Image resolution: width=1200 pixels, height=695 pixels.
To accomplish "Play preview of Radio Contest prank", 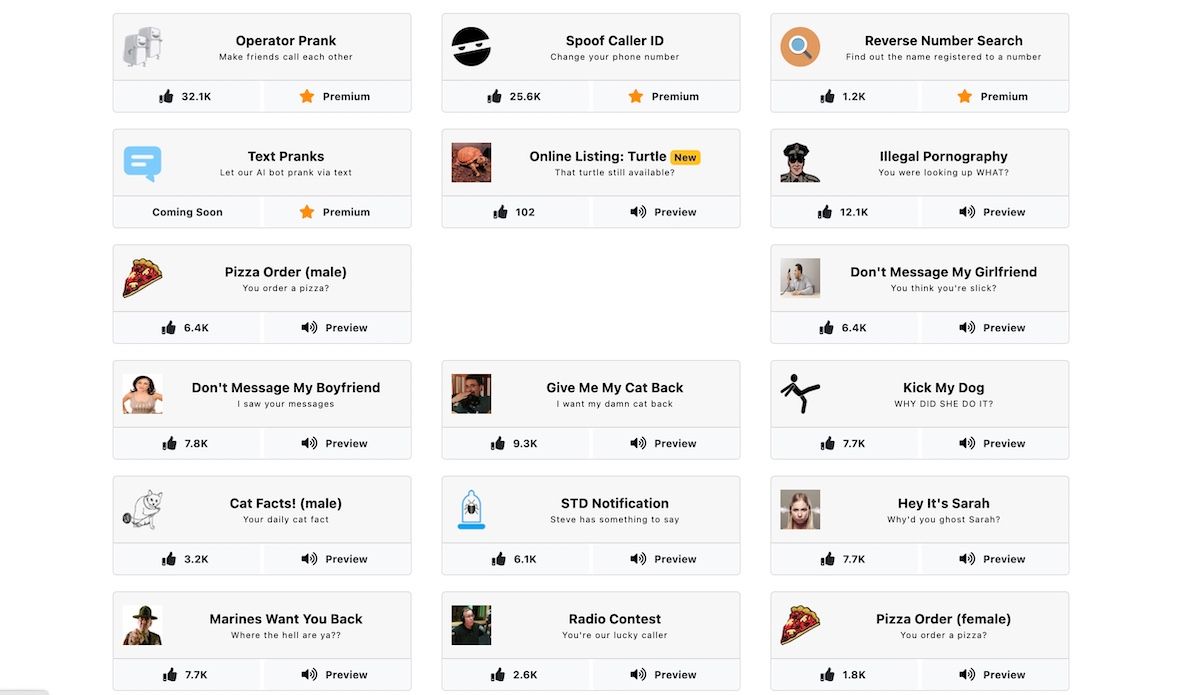I will (x=663, y=675).
